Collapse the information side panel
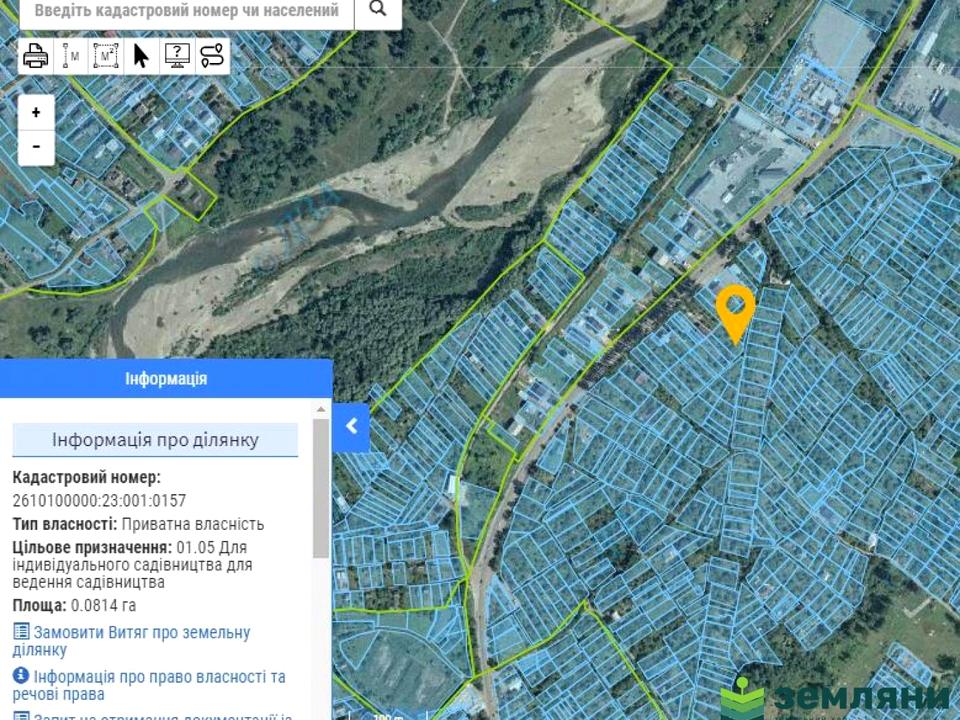Viewport: 960px width, 720px height. pyautogui.click(x=351, y=426)
